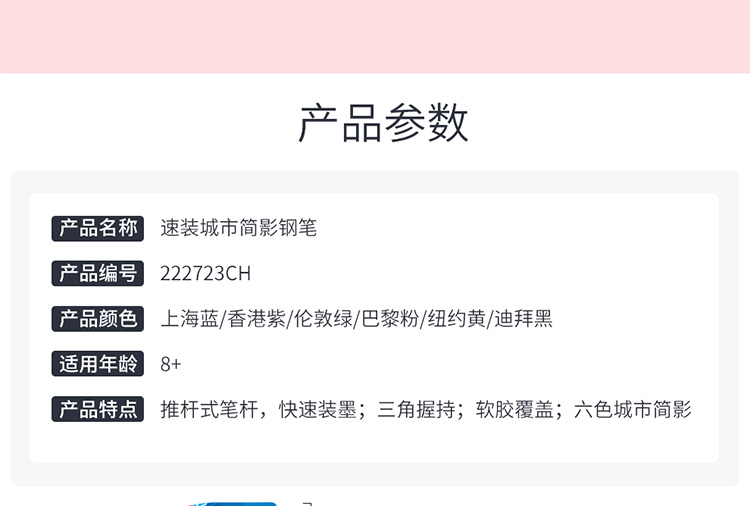Click the 上海蓝 color option text
The height and width of the screenshot is (506, 750).
(x=189, y=319)
